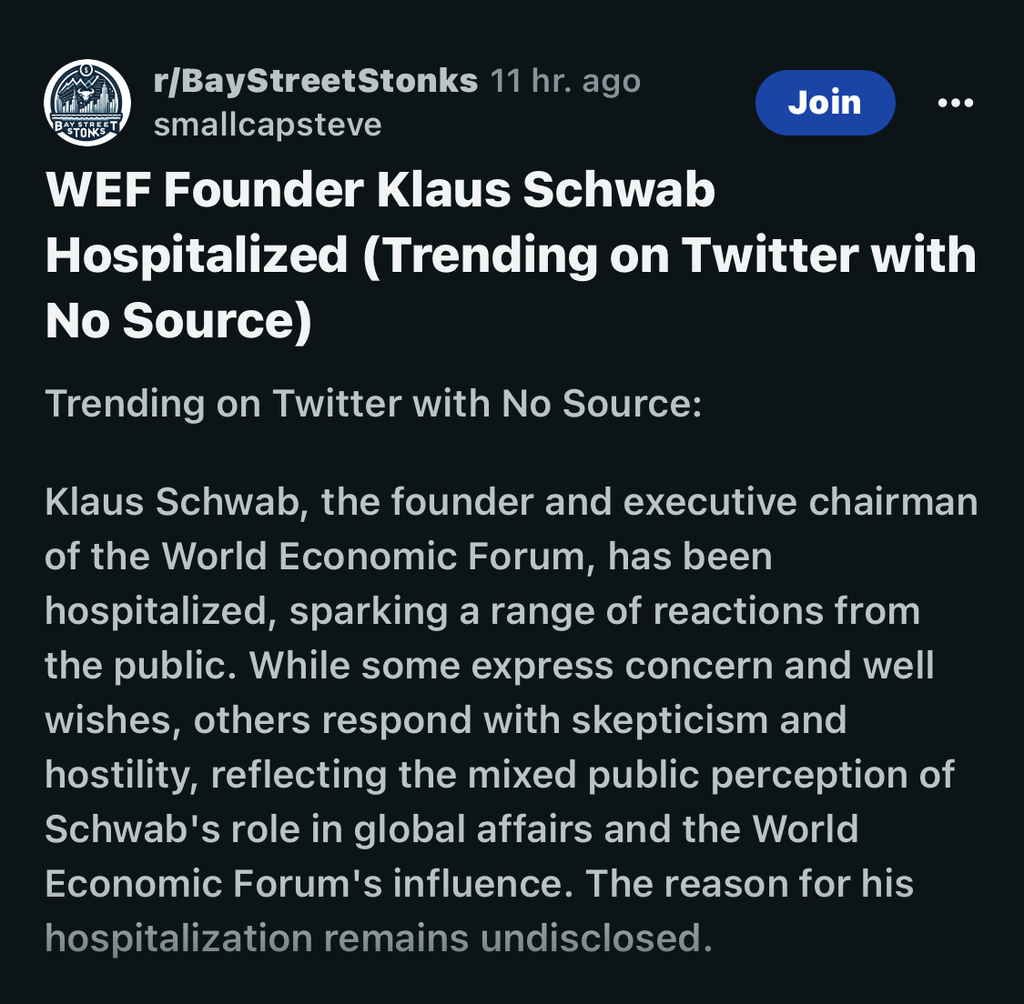Click the headline words "Hospitalized (Trending on Twitter with"
The height and width of the screenshot is (1004, 1024).
tap(511, 255)
